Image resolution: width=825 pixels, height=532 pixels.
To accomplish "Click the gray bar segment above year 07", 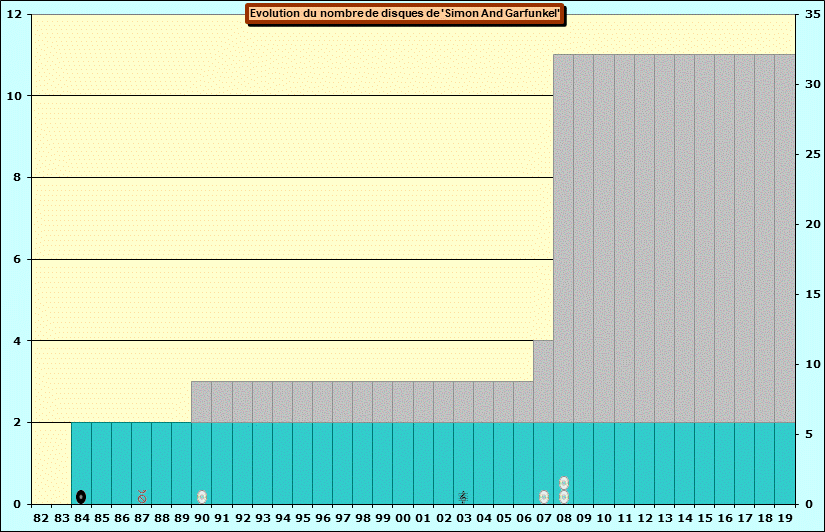I will (x=543, y=381).
